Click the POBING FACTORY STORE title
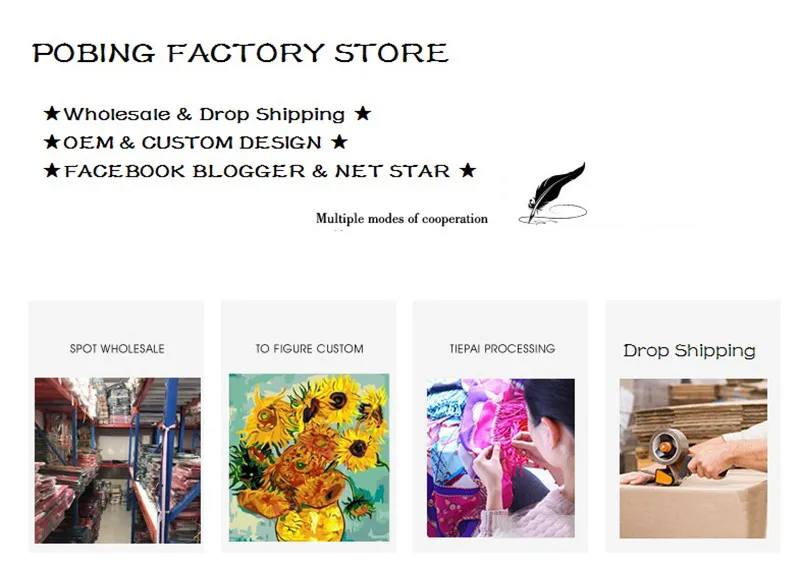 [240, 53]
